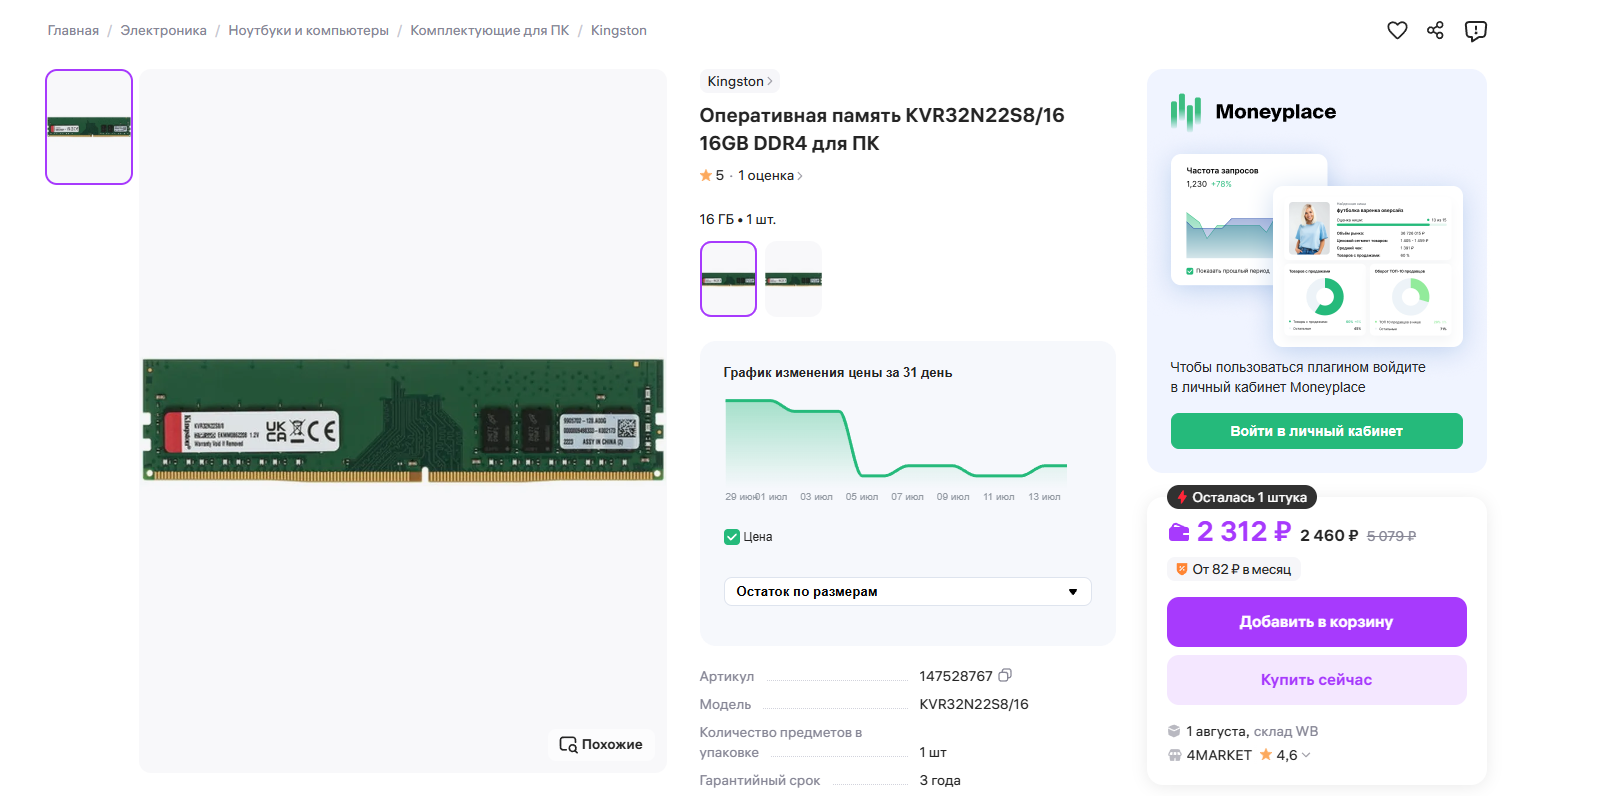This screenshot has width=1618, height=796.
Task: Click 1 августа, склад WB delivery text
Action: pyautogui.click(x=1252, y=731)
